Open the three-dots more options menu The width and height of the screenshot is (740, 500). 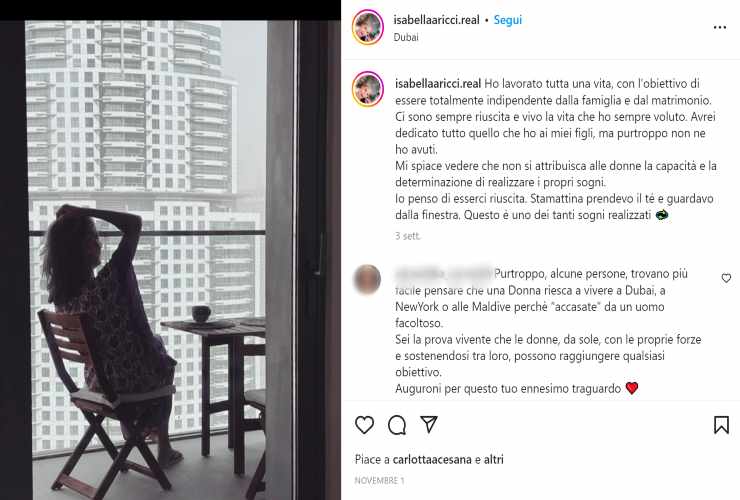point(720,27)
